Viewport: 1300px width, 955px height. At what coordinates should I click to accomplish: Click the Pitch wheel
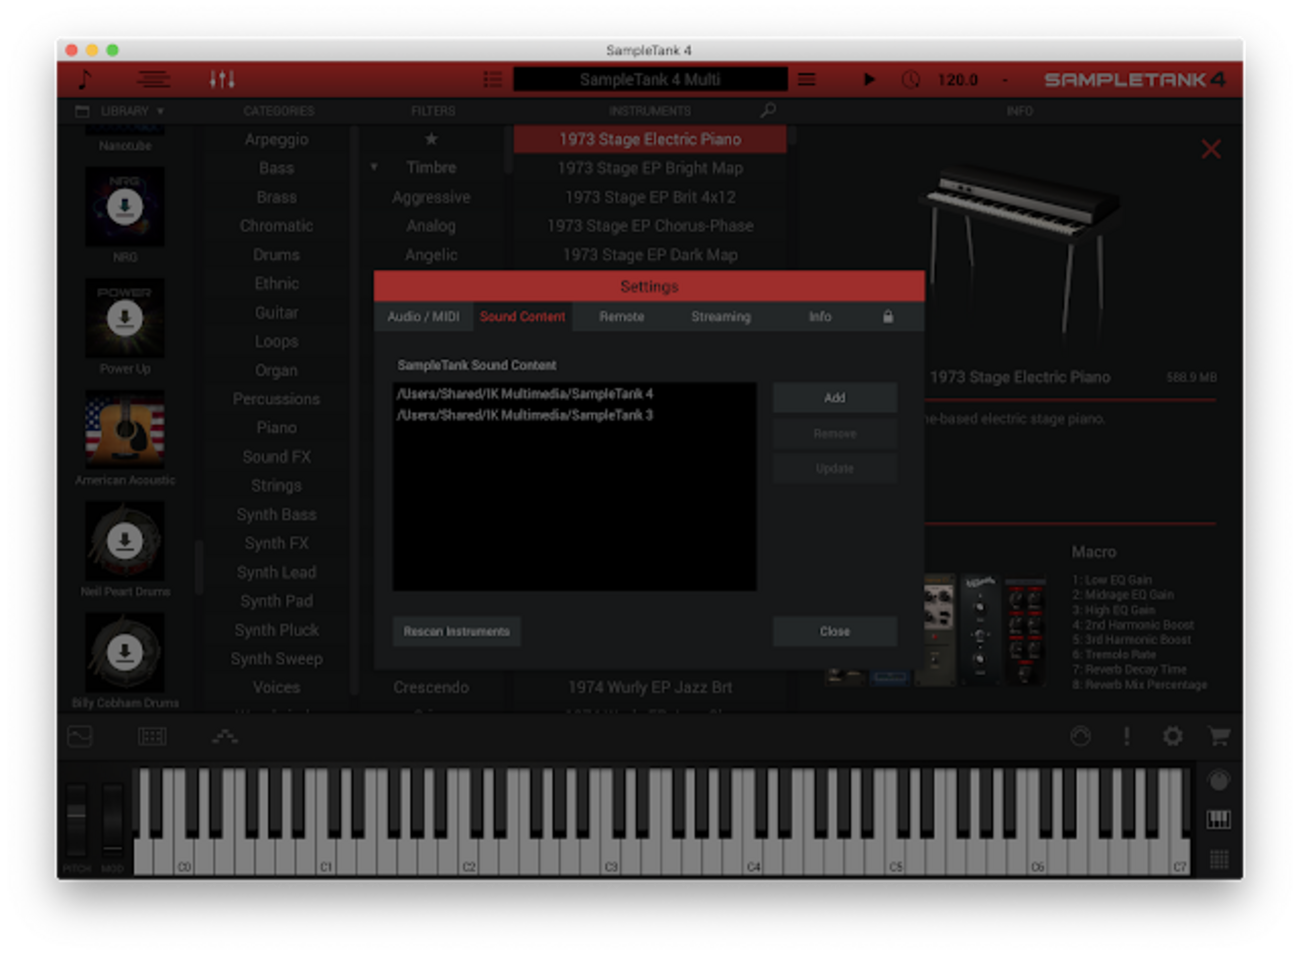coord(77,820)
